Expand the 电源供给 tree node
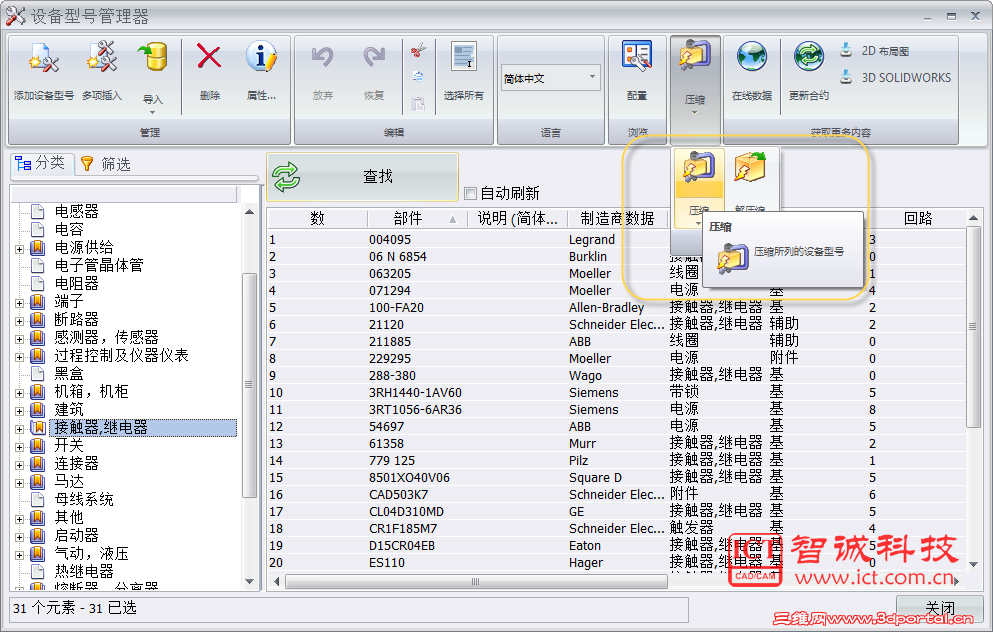The height and width of the screenshot is (632, 993). click(x=20, y=249)
